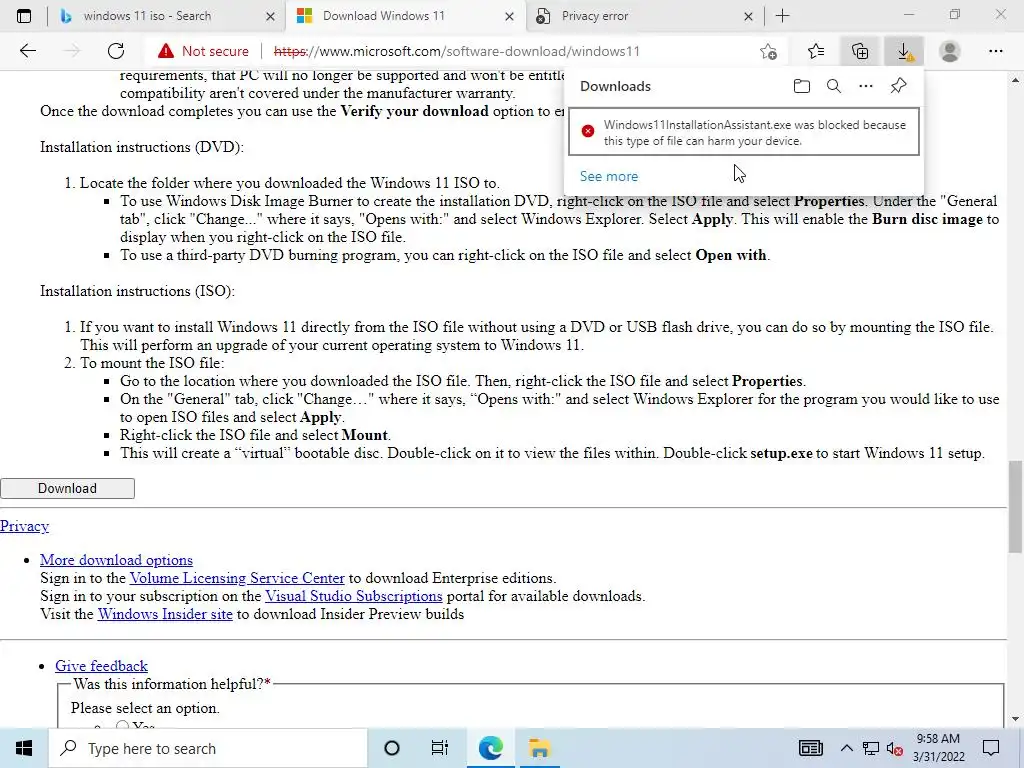The height and width of the screenshot is (768, 1024).
Task: Switch to the Download Windows 11 tab
Action: click(405, 16)
